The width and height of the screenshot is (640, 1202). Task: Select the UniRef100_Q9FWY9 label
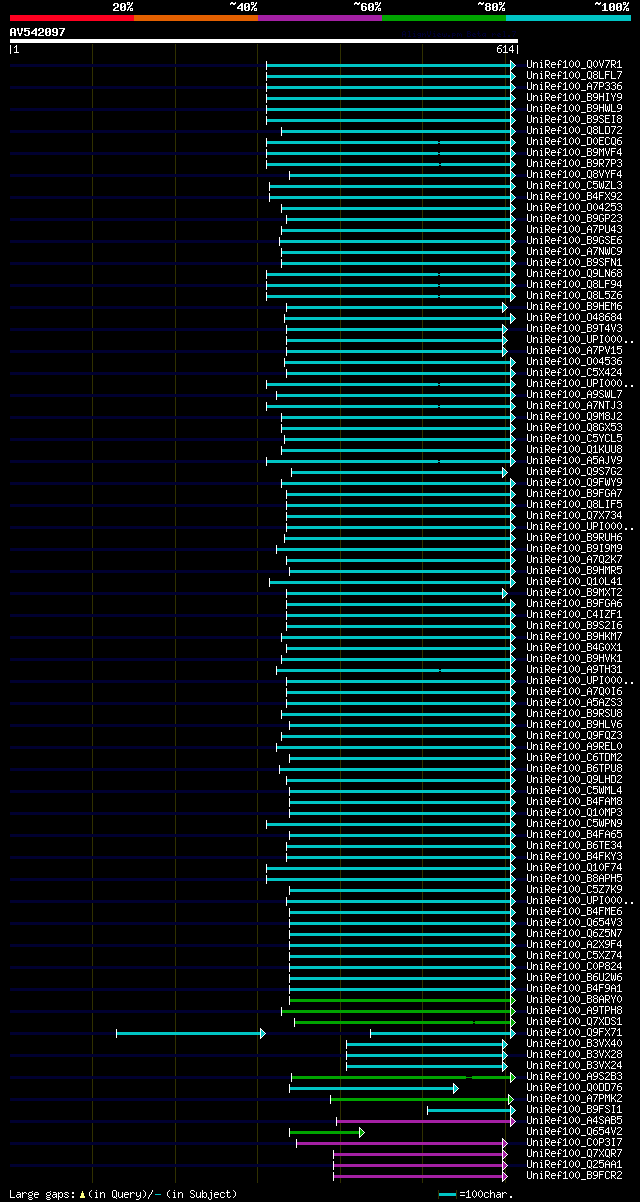point(574,482)
